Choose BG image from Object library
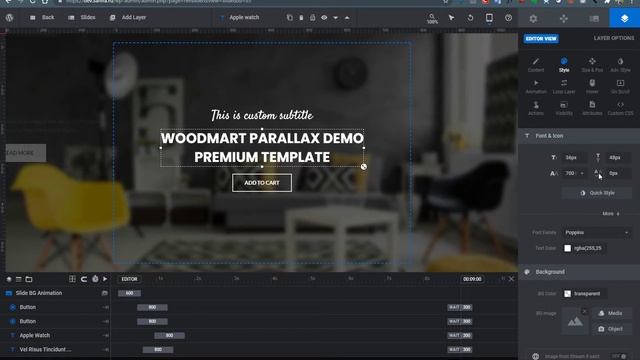Viewport: 640px width, 360px height. [x=611, y=329]
